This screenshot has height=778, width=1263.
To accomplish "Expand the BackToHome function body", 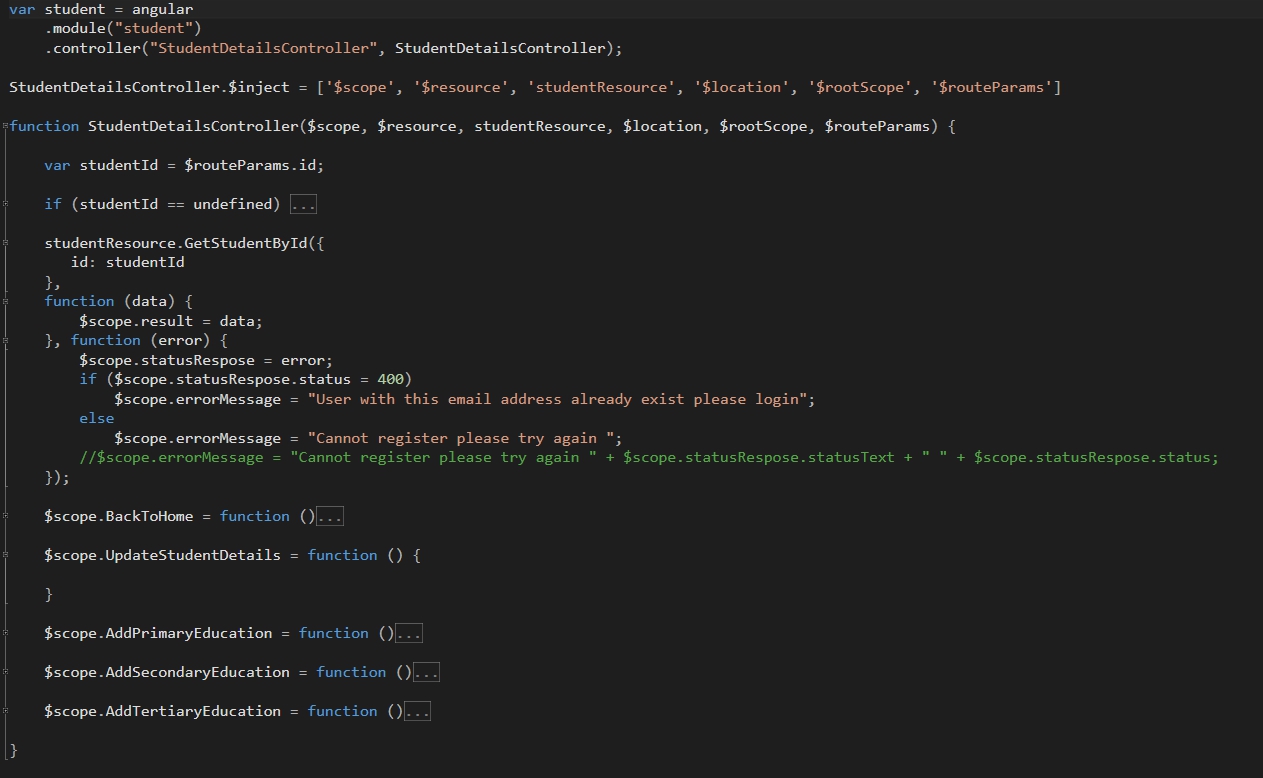I will pos(331,516).
